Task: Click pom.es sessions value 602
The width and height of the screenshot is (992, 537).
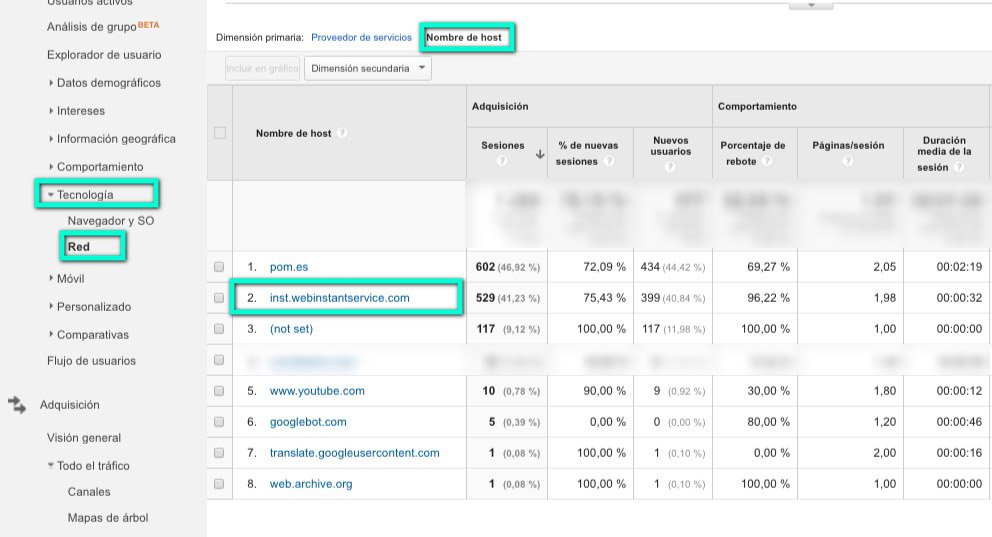Action: pyautogui.click(x=485, y=267)
